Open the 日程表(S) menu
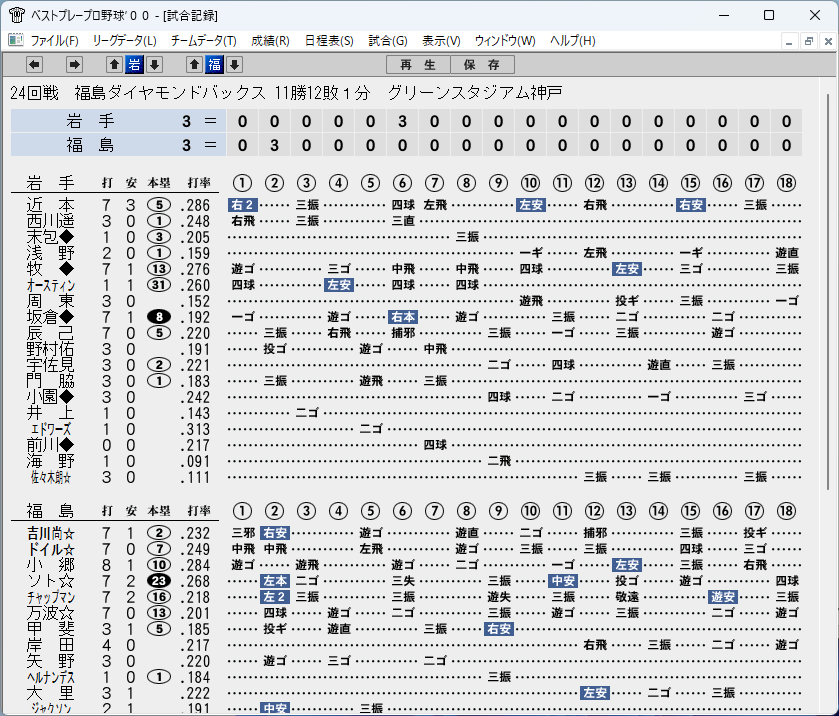The image size is (839, 716). point(329,41)
